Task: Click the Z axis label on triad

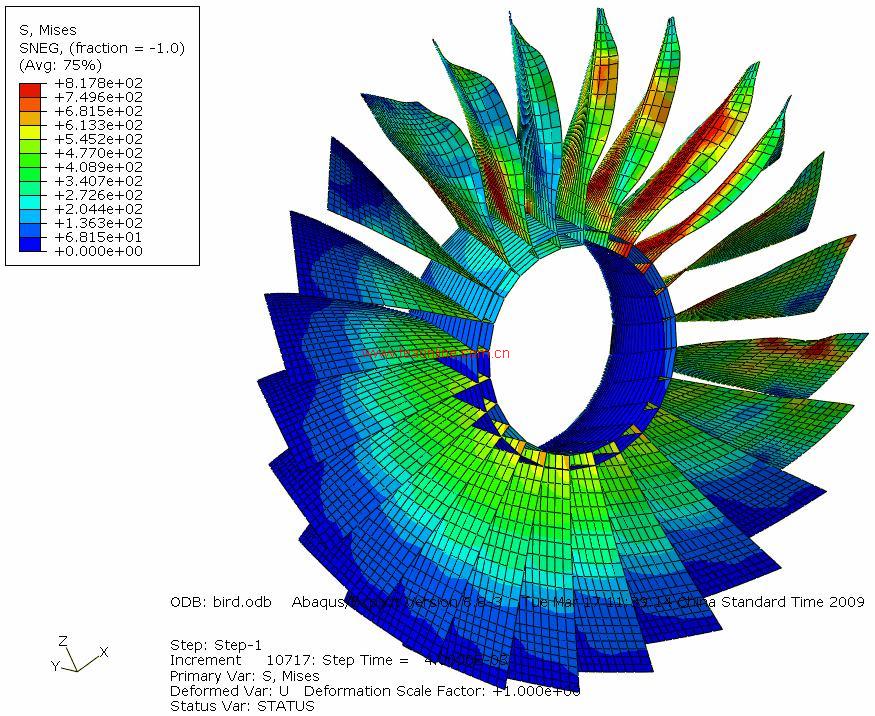Action: (62, 640)
